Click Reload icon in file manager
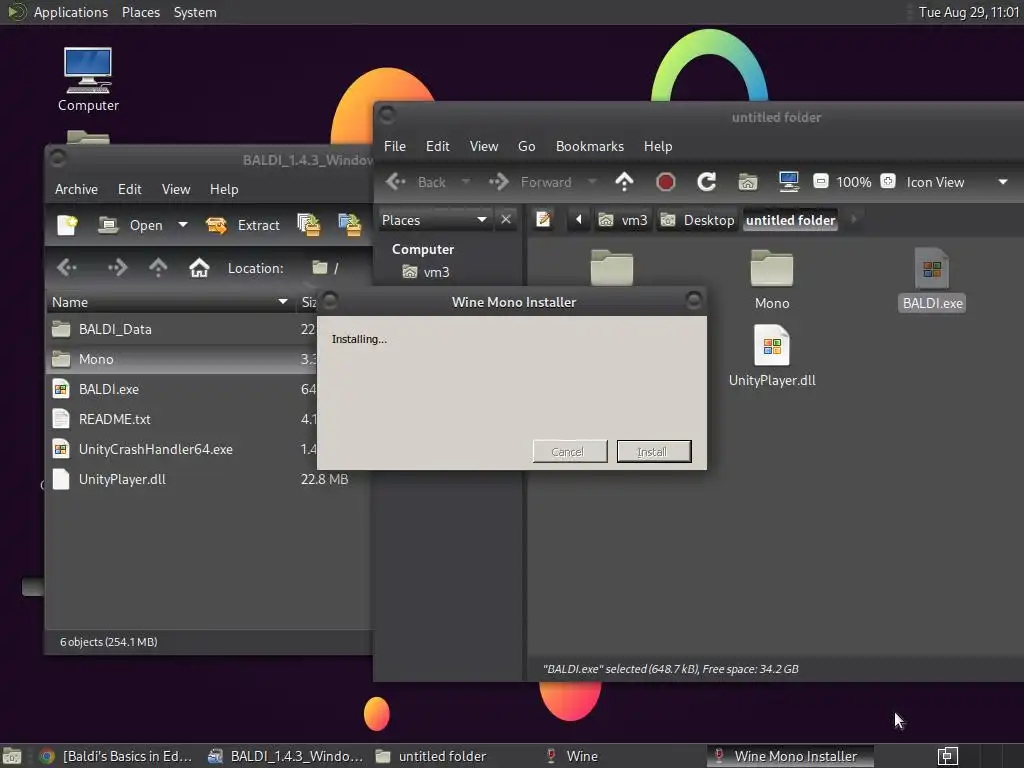The image size is (1024, 768). [707, 182]
